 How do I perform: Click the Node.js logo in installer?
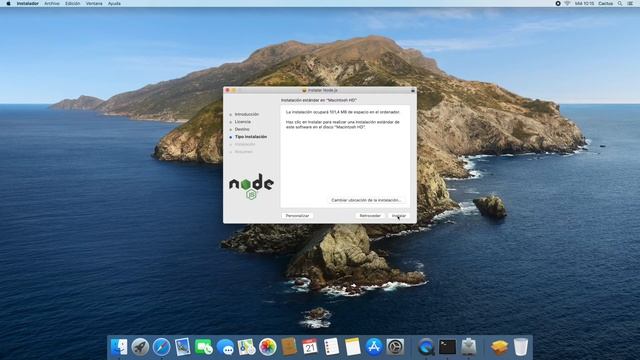pos(251,187)
